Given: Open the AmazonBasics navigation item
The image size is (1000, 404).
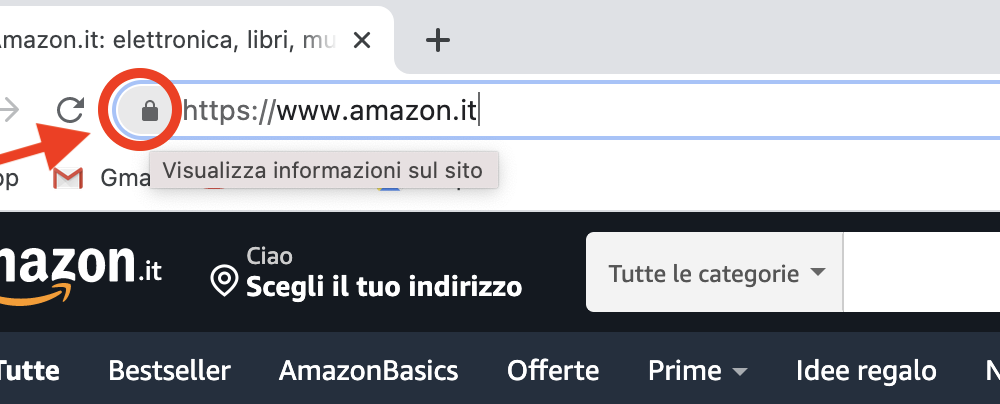Looking at the screenshot, I should tap(369, 370).
